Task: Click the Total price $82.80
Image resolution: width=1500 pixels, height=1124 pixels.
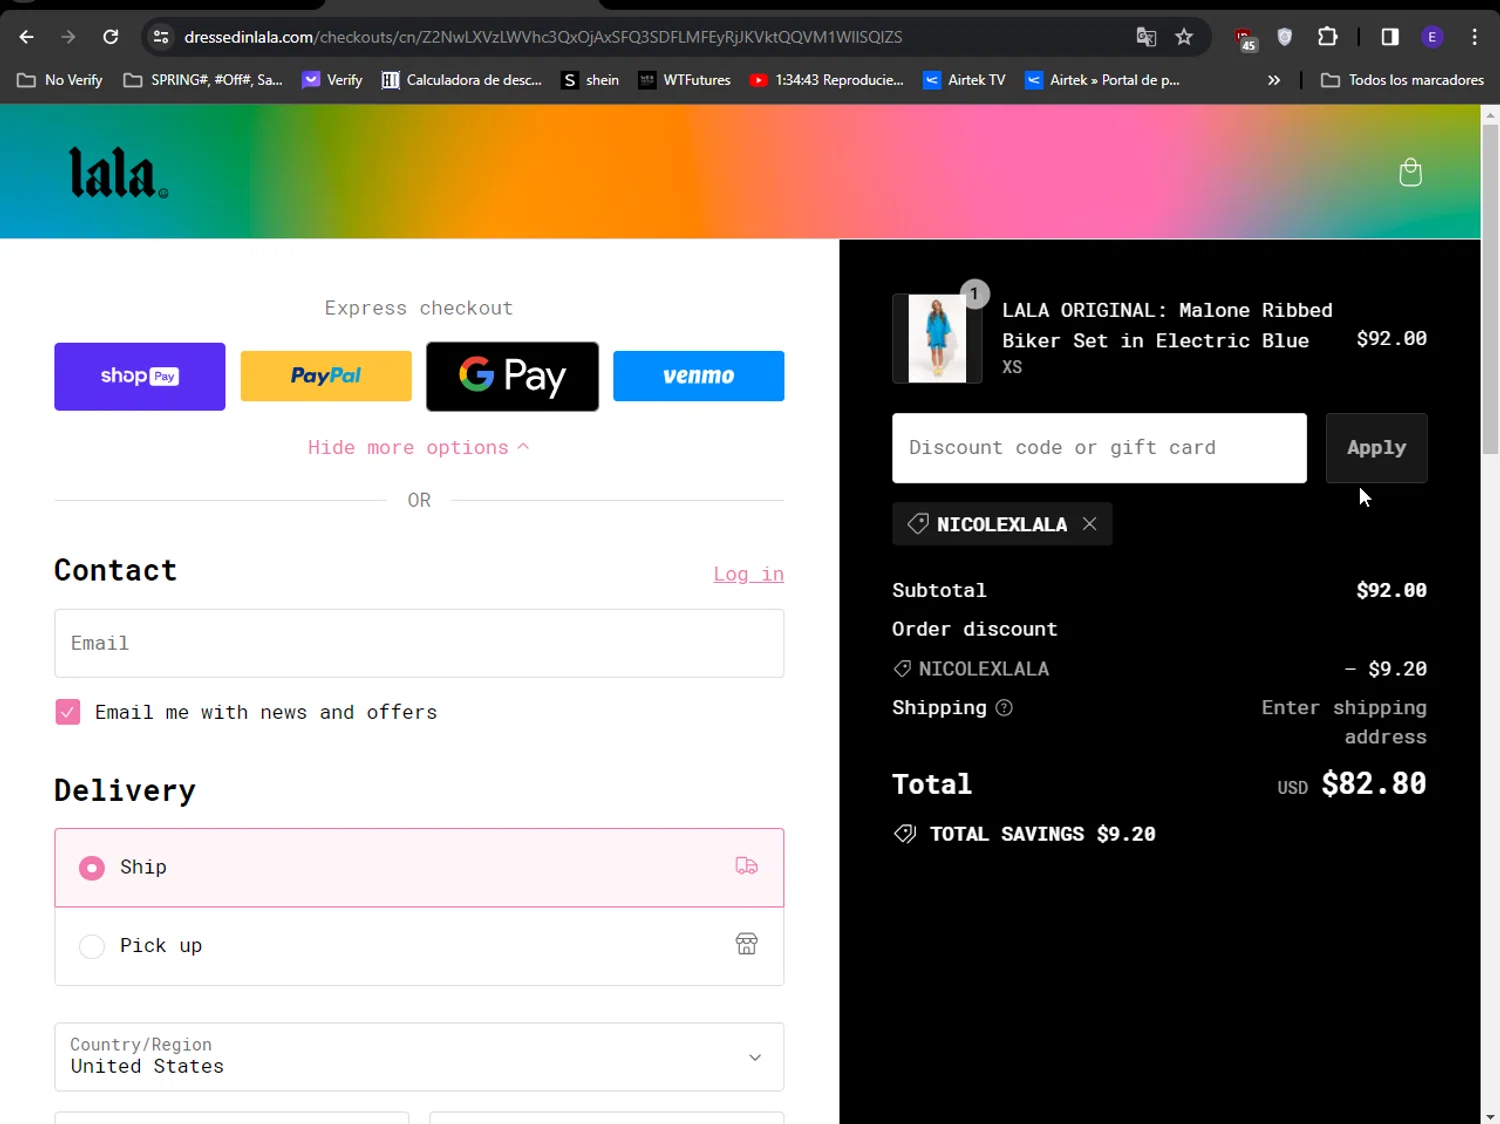Action: click(x=1374, y=784)
